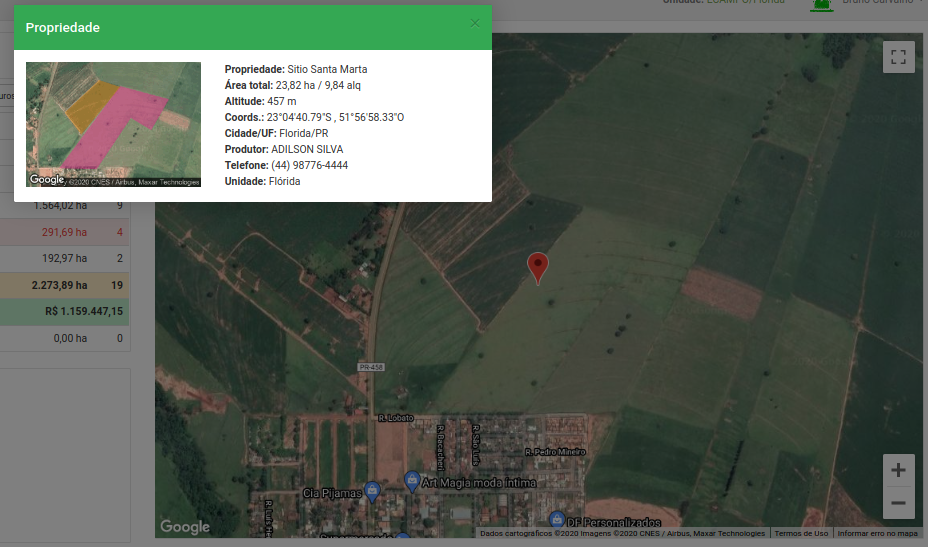Select the coordinates 23°04'40.79"S text
Viewport: 928px width, 547px height.
coord(299,117)
